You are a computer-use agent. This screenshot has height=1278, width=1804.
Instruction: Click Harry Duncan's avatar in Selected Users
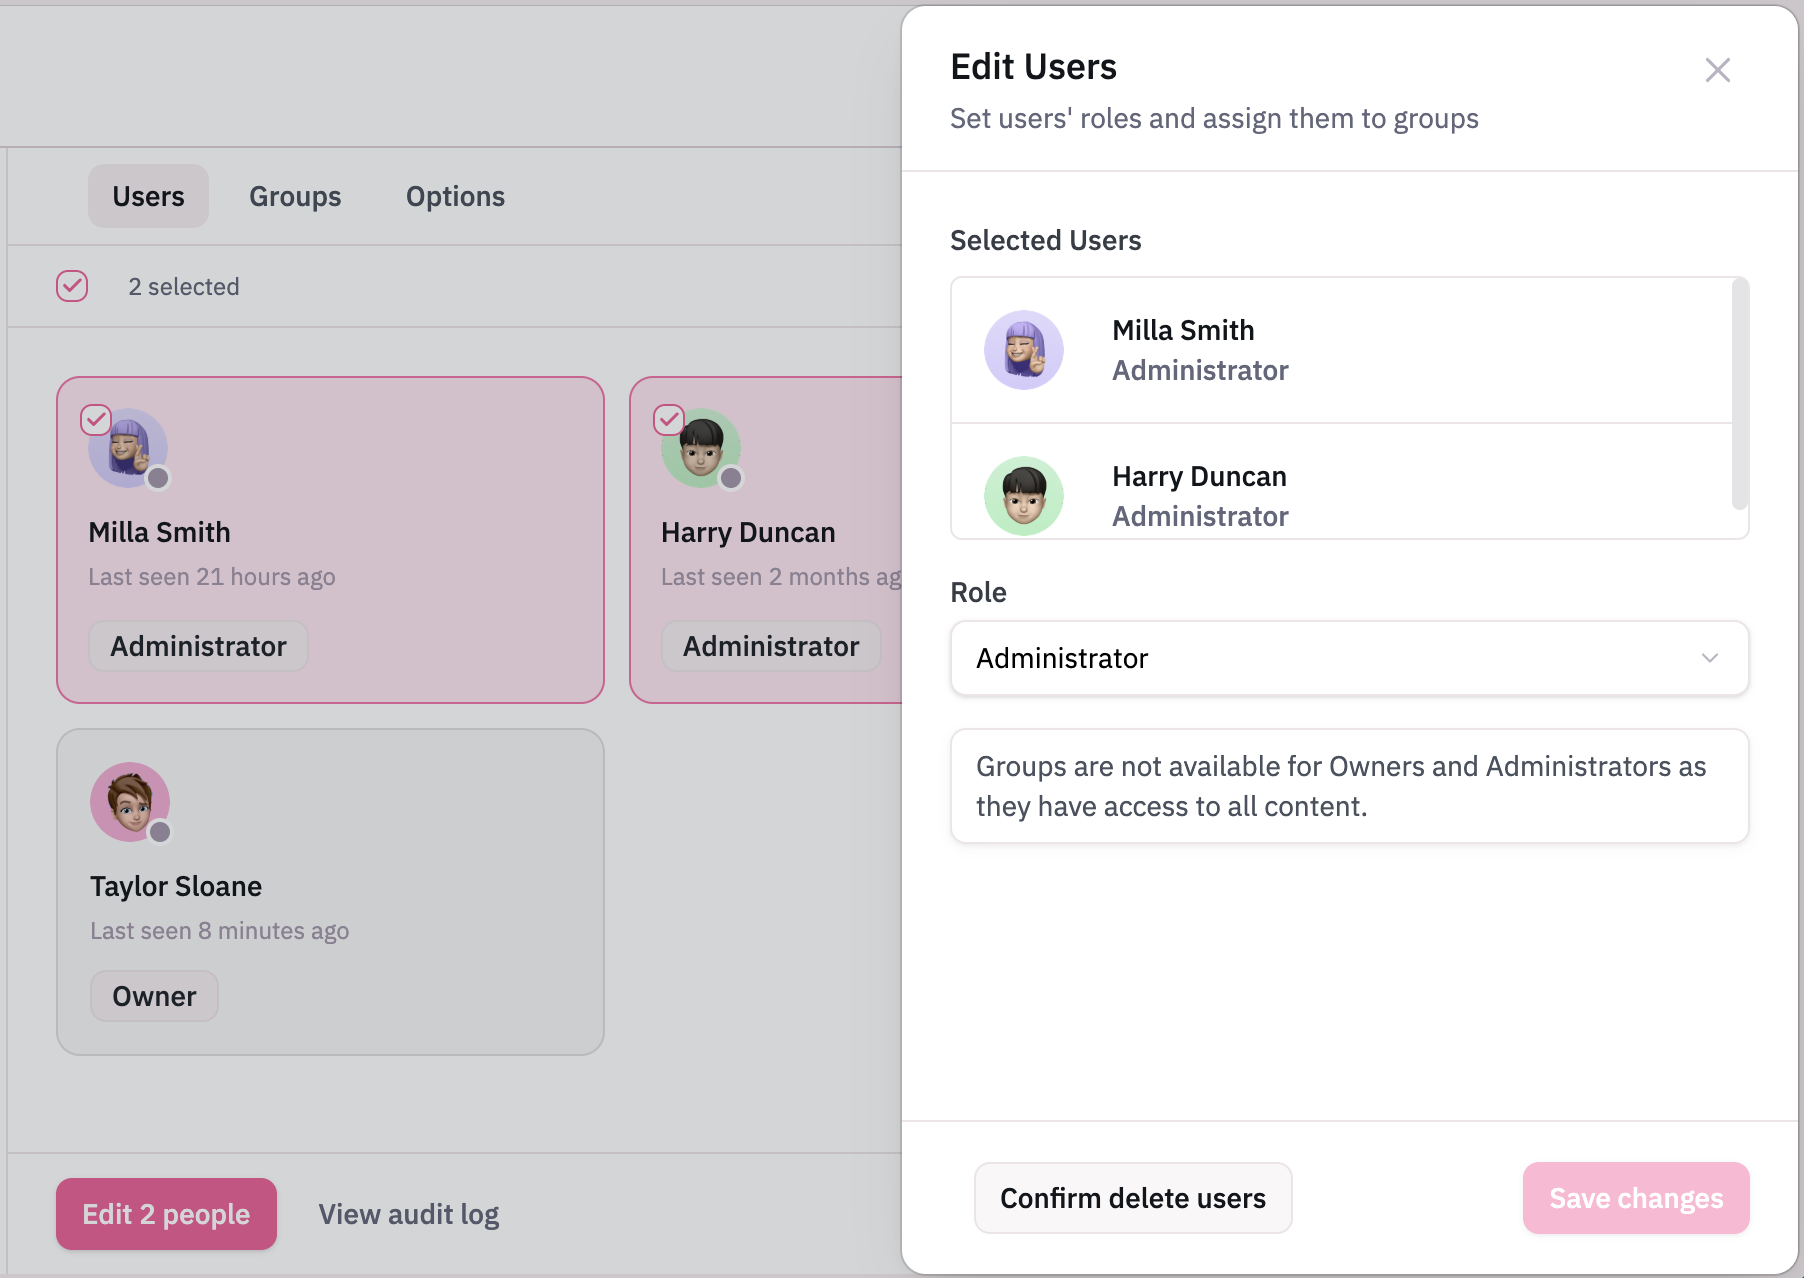tap(1023, 496)
